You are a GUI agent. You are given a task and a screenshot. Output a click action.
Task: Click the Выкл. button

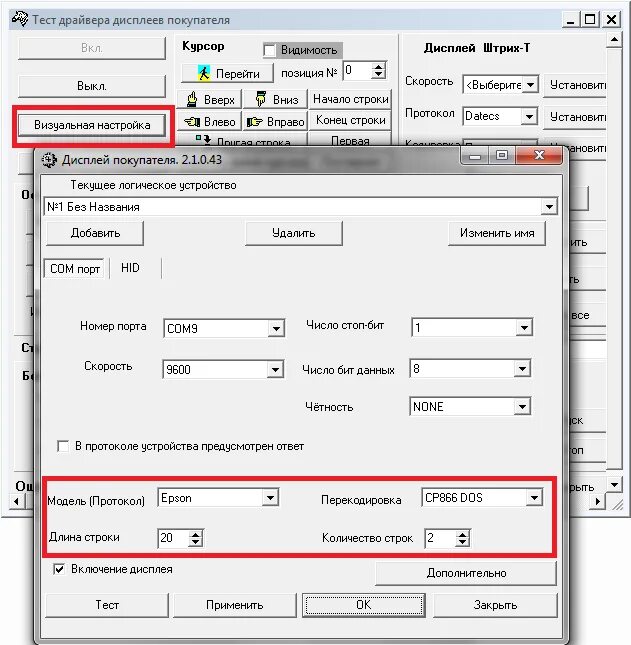[x=92, y=86]
